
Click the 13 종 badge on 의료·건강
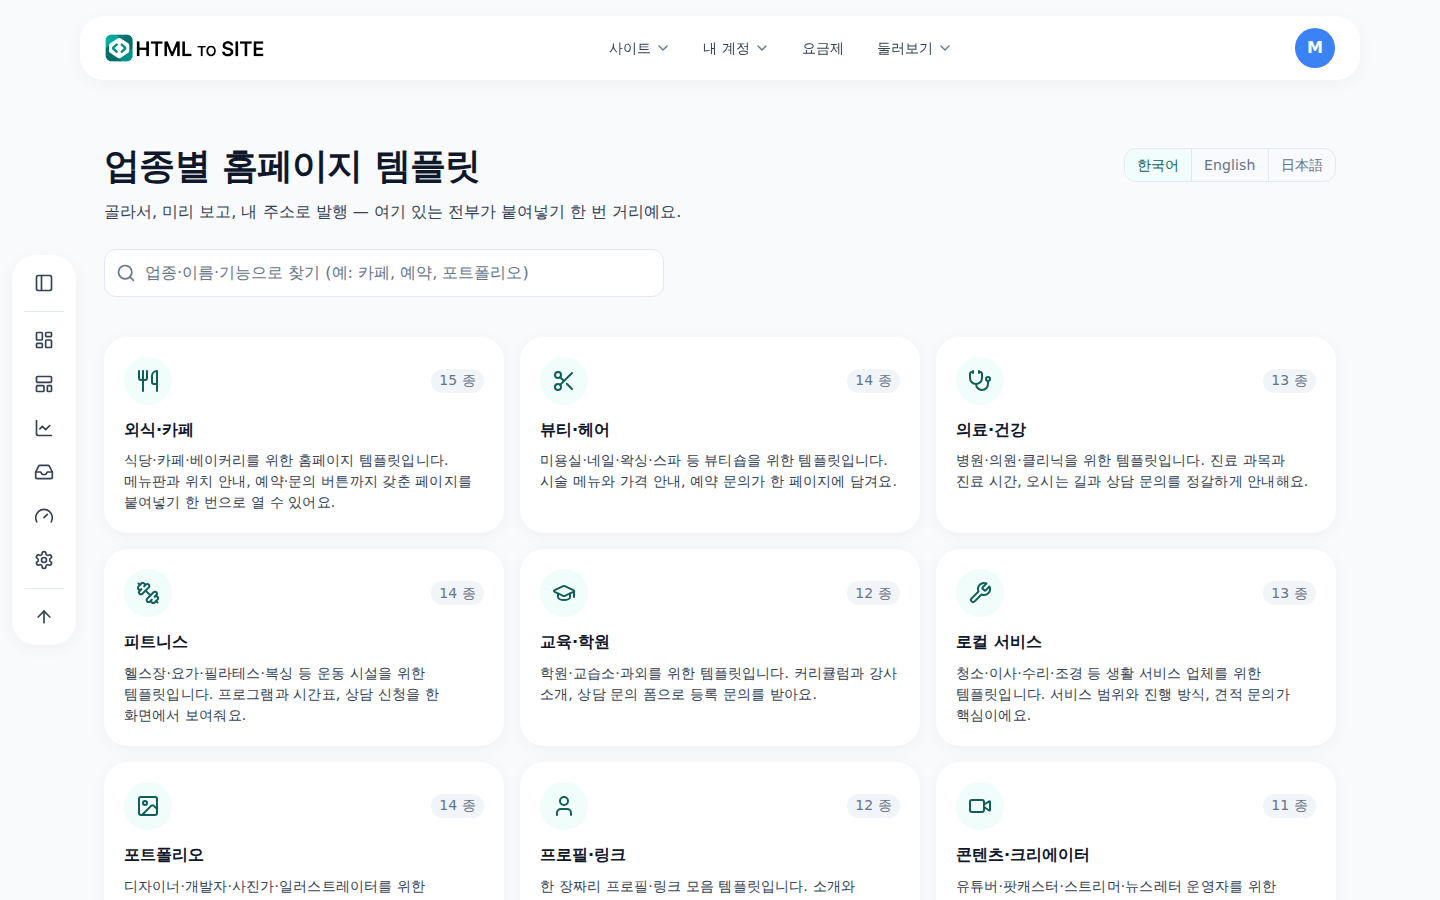(x=1290, y=381)
